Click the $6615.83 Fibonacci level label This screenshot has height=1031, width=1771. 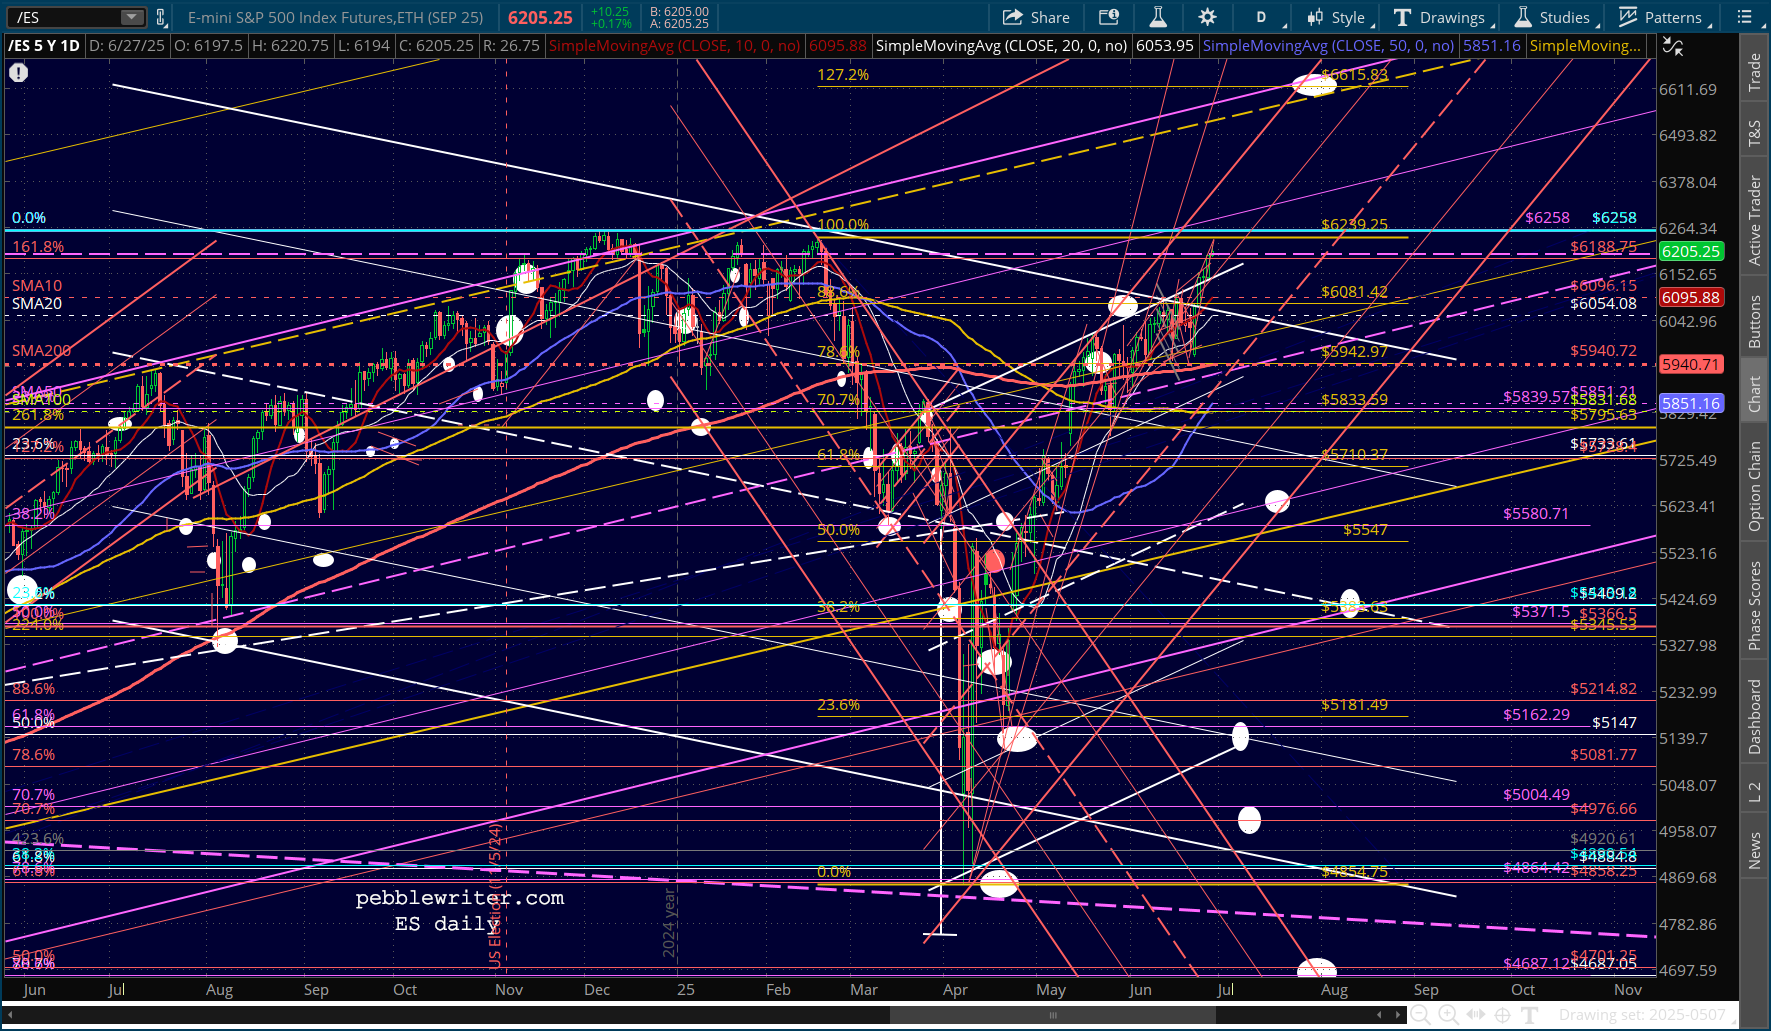(1354, 75)
